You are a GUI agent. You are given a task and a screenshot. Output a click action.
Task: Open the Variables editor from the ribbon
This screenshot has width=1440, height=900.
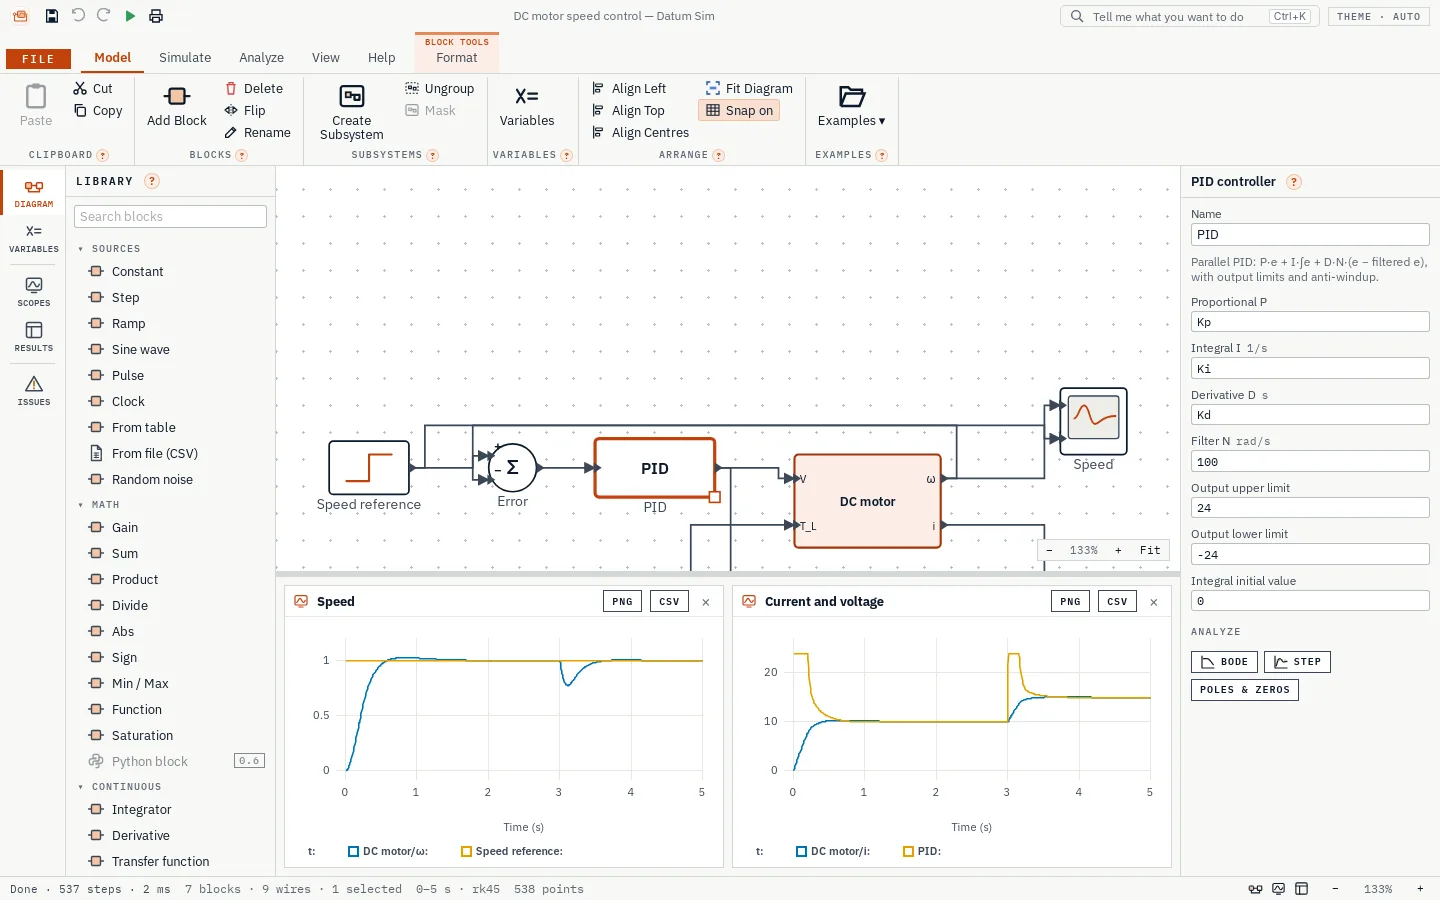tap(527, 107)
